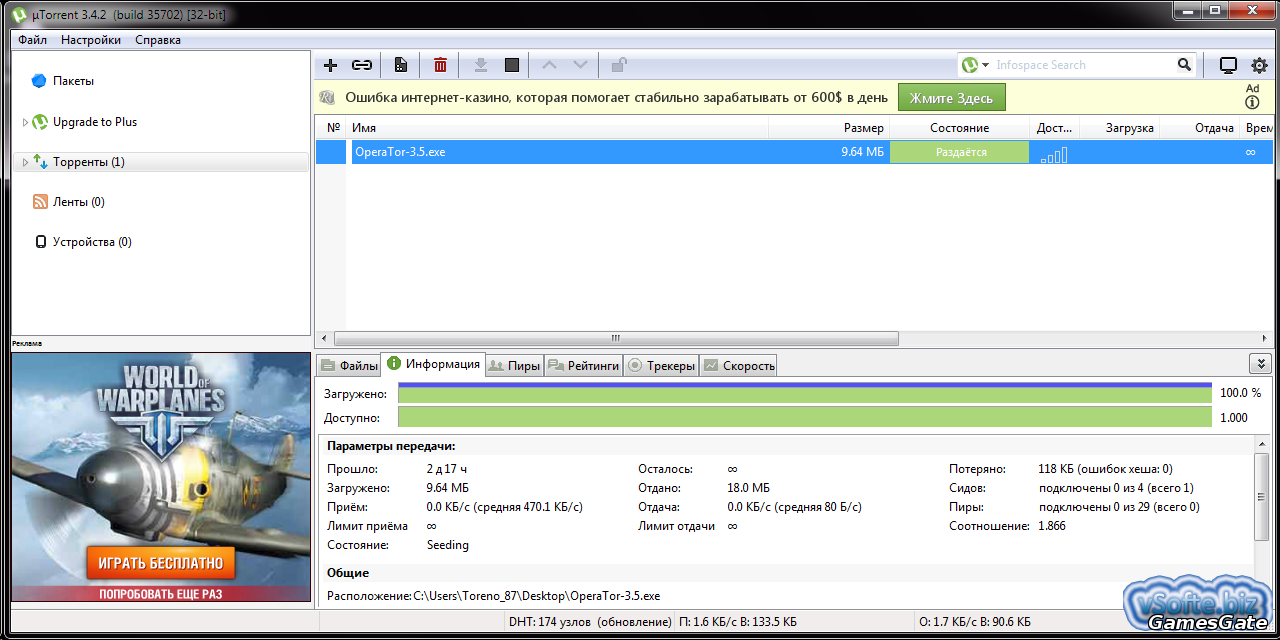Click the Start Torrent download icon

tap(480, 65)
